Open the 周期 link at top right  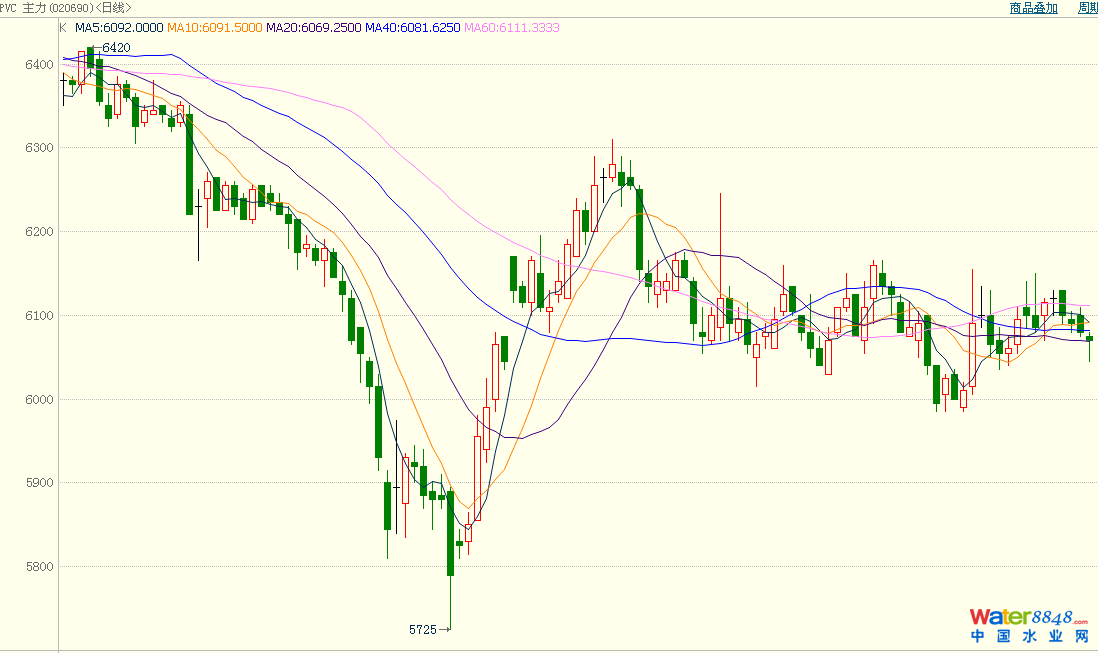[1087, 8]
